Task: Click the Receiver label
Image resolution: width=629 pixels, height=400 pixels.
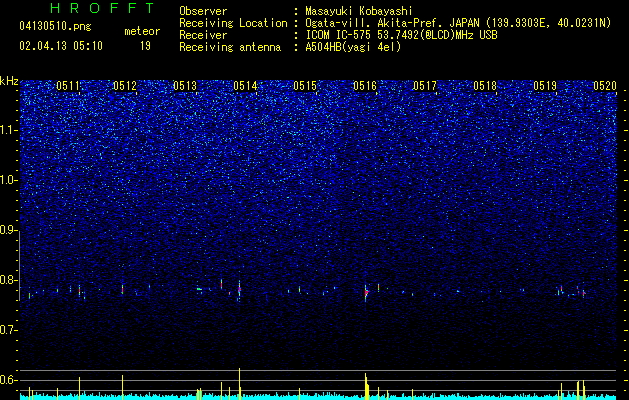Action: pos(203,35)
